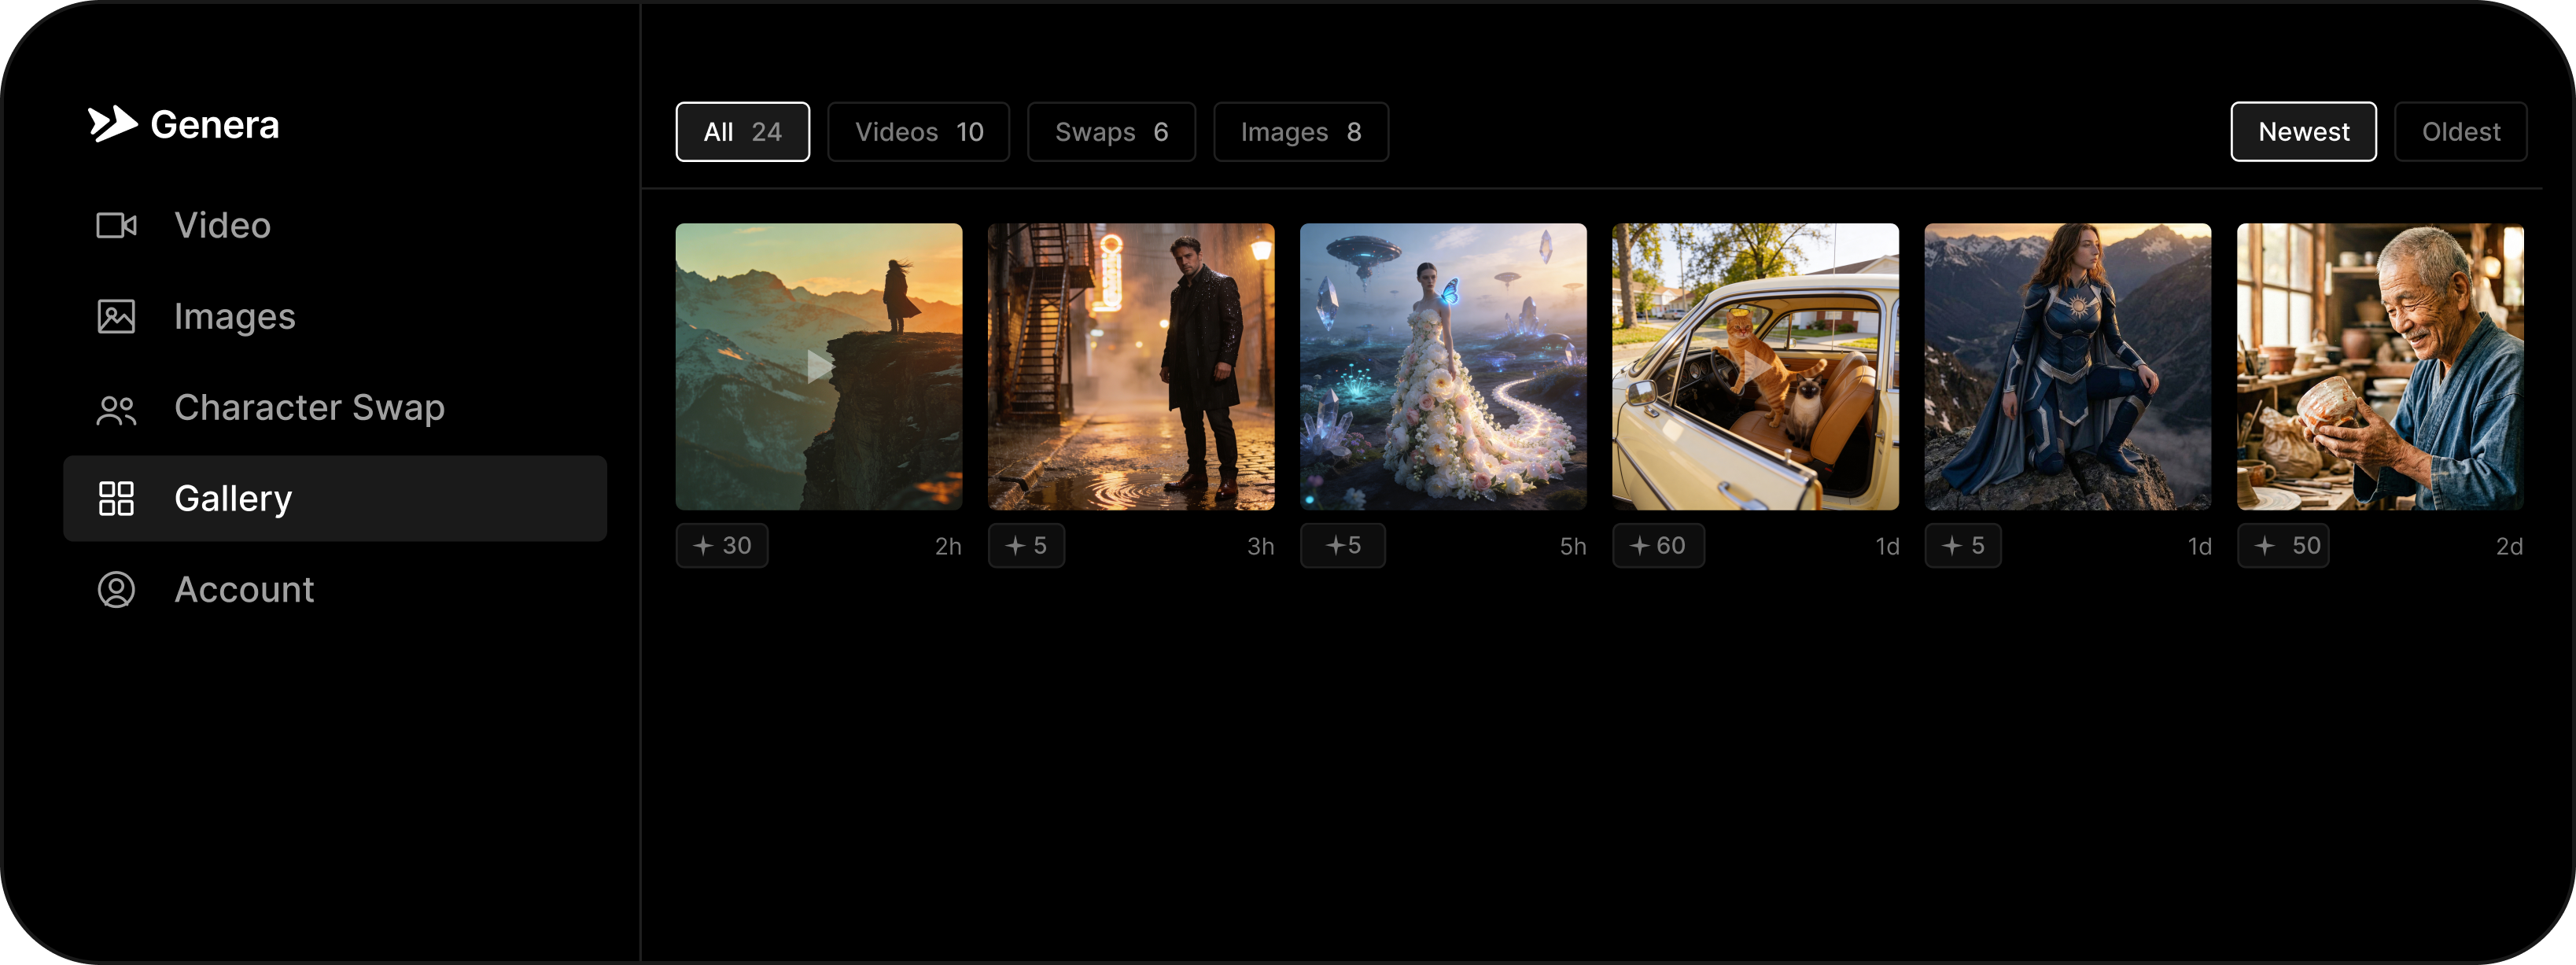Screen dimensions: 2576x965
Task: Sort gallery by Newest
Action: (2302, 132)
